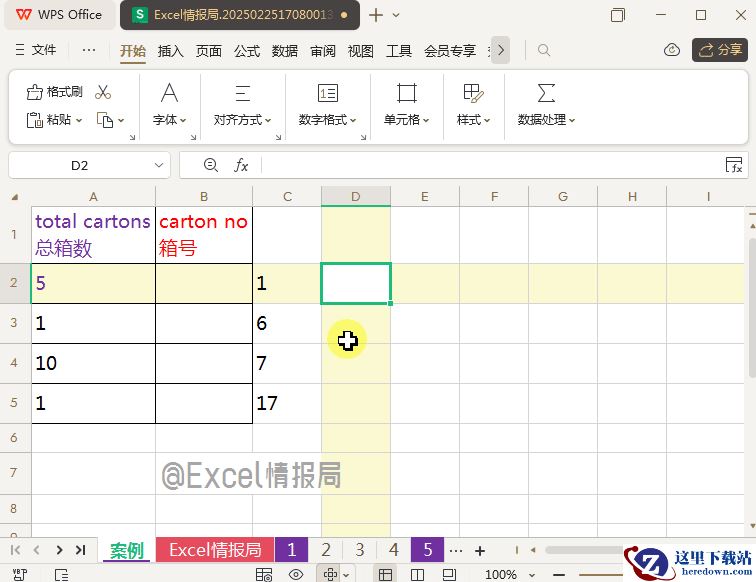Click in the formula bar input field
756x582 pixels.
(x=491, y=165)
